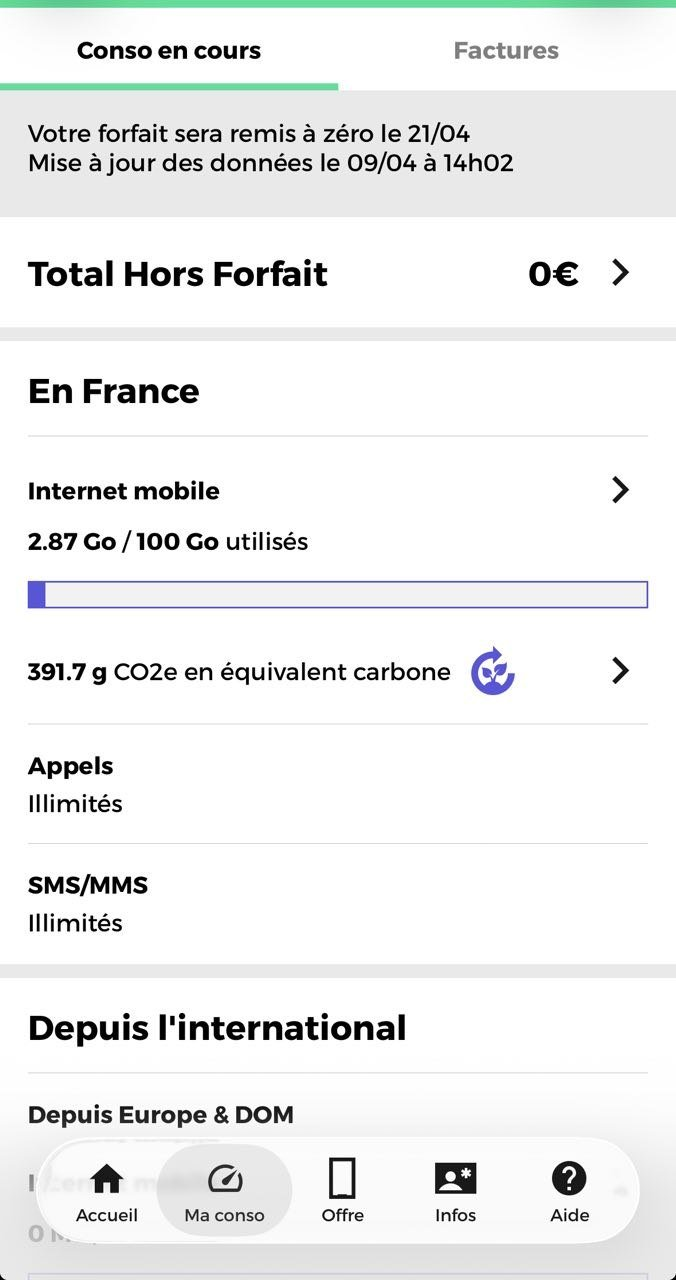This screenshot has height=1280, width=676.
Task: Tap the Offre phone icon
Action: pyautogui.click(x=342, y=1178)
